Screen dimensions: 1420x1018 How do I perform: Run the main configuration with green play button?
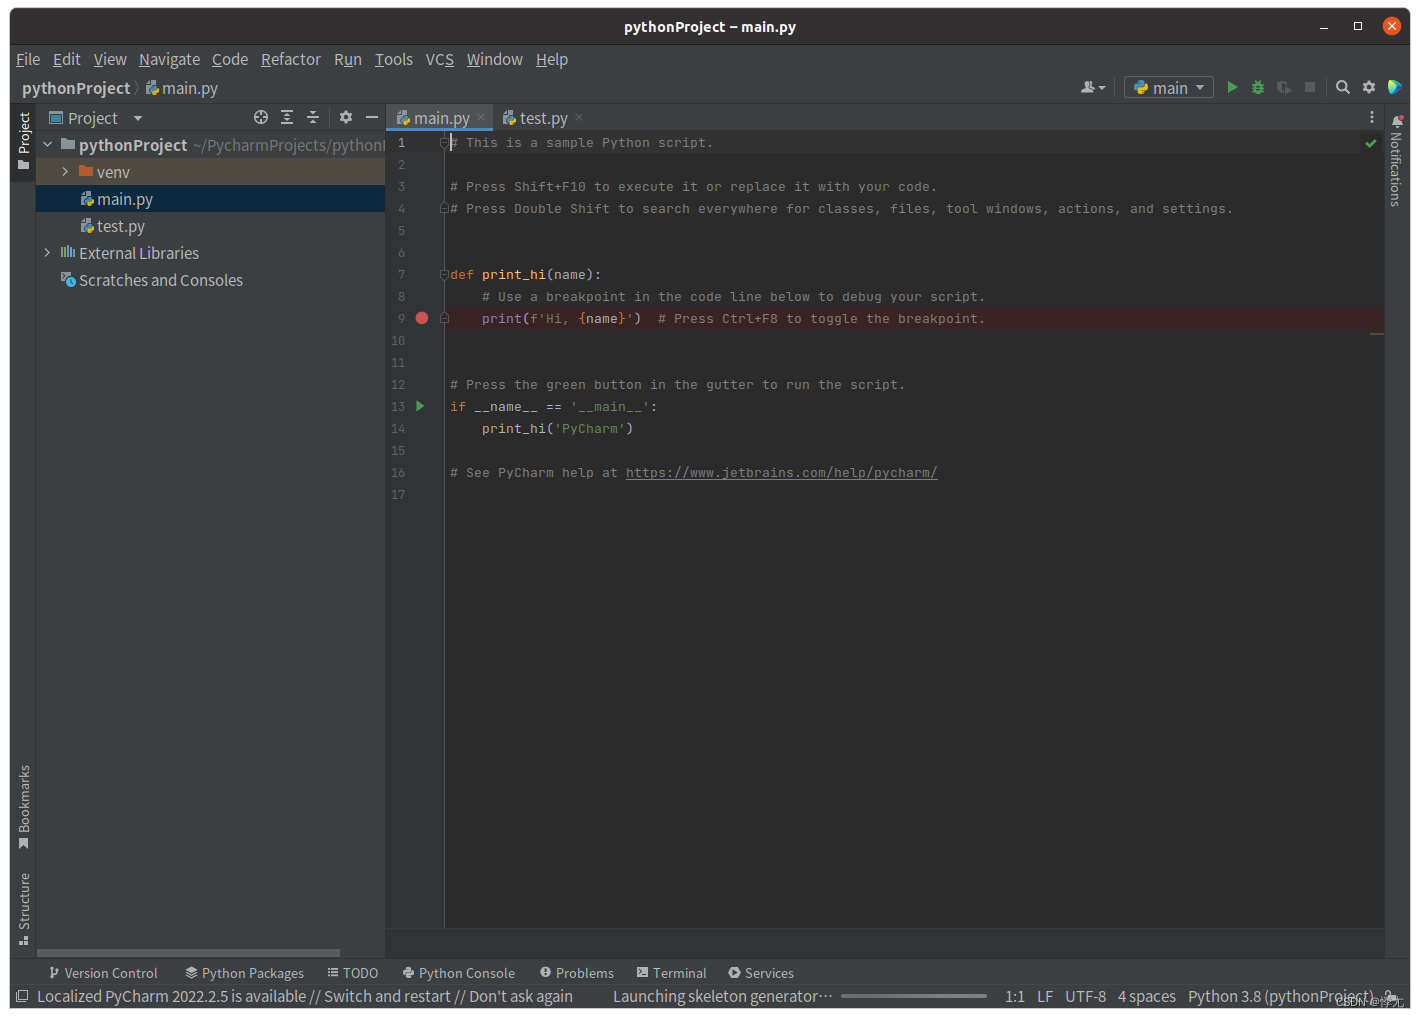[x=1232, y=88]
